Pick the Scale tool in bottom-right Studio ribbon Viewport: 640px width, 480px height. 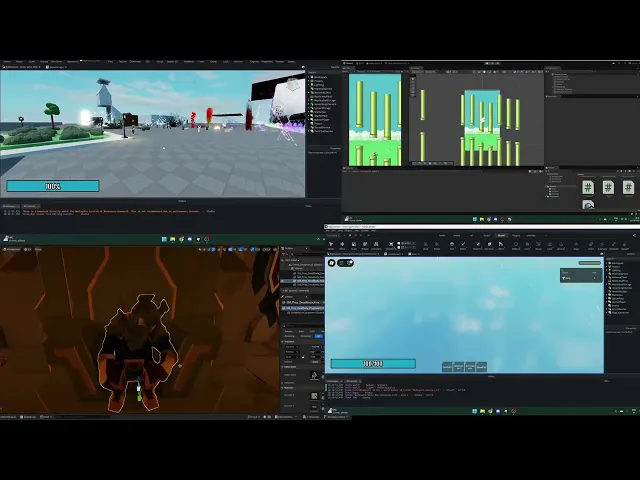click(x=353, y=245)
